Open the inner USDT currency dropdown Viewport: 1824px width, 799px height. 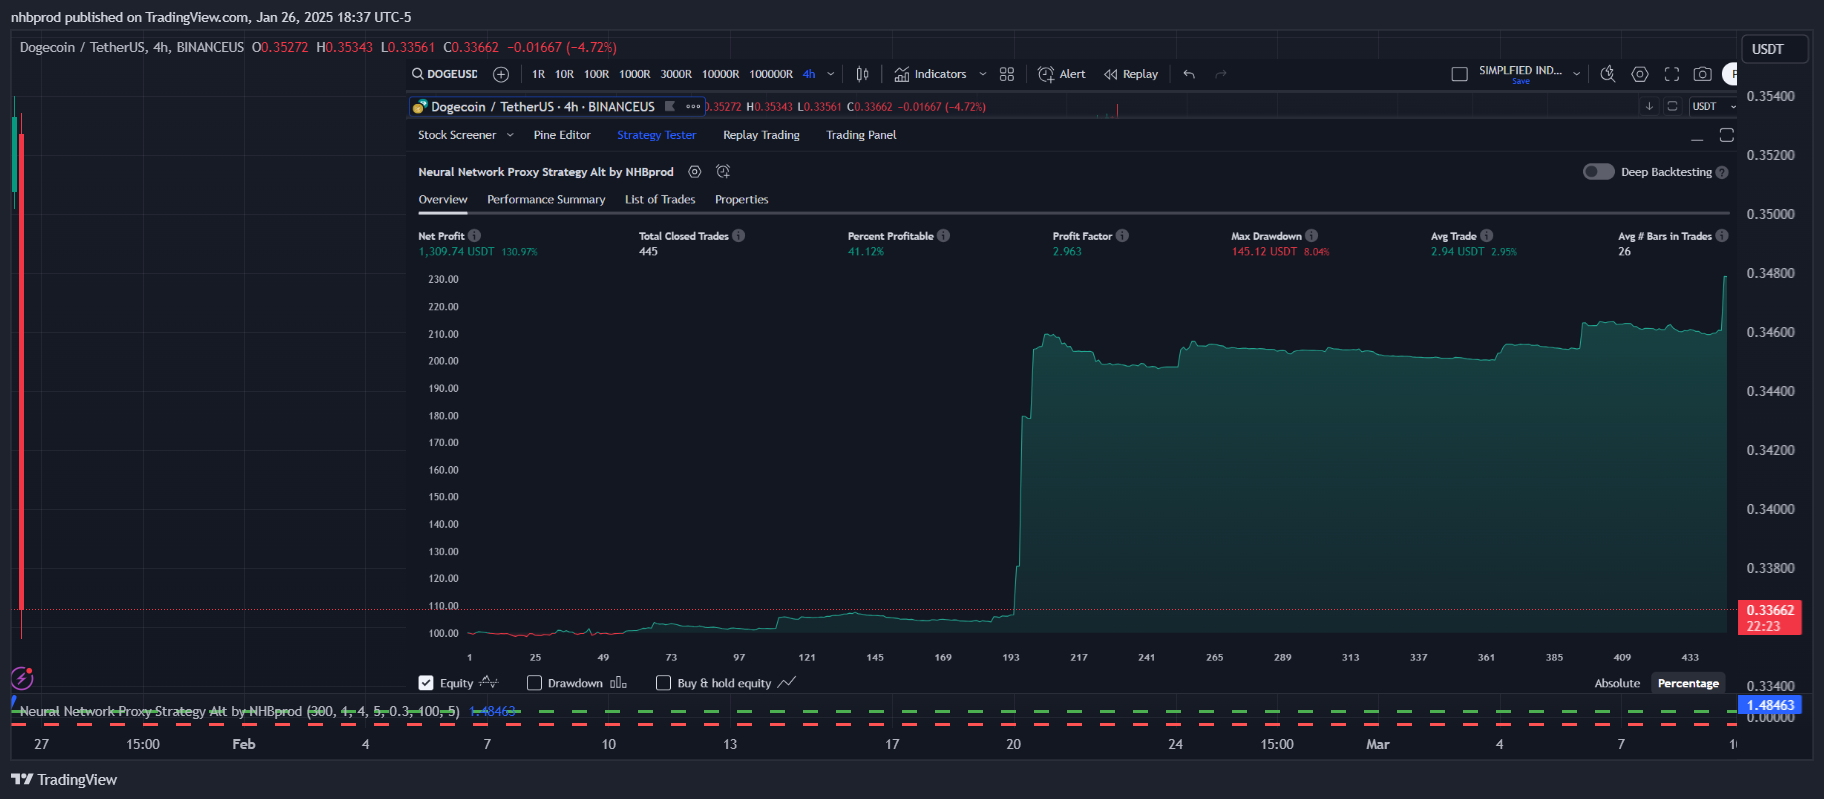pos(1712,106)
